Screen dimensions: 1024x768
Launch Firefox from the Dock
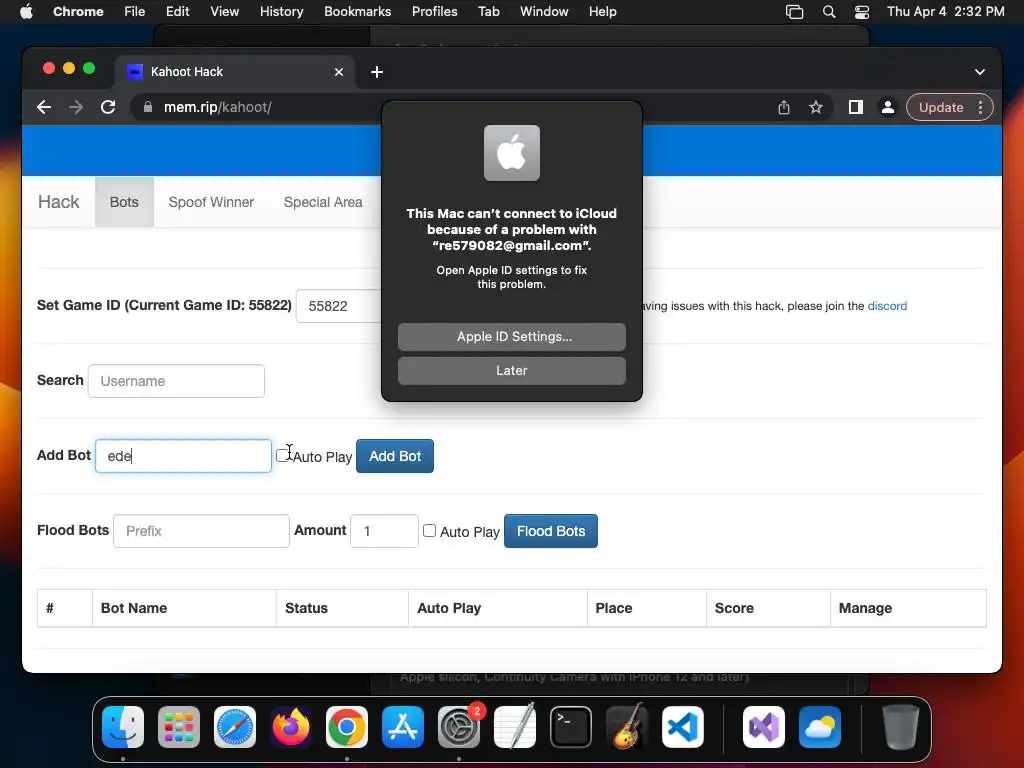tap(291, 727)
